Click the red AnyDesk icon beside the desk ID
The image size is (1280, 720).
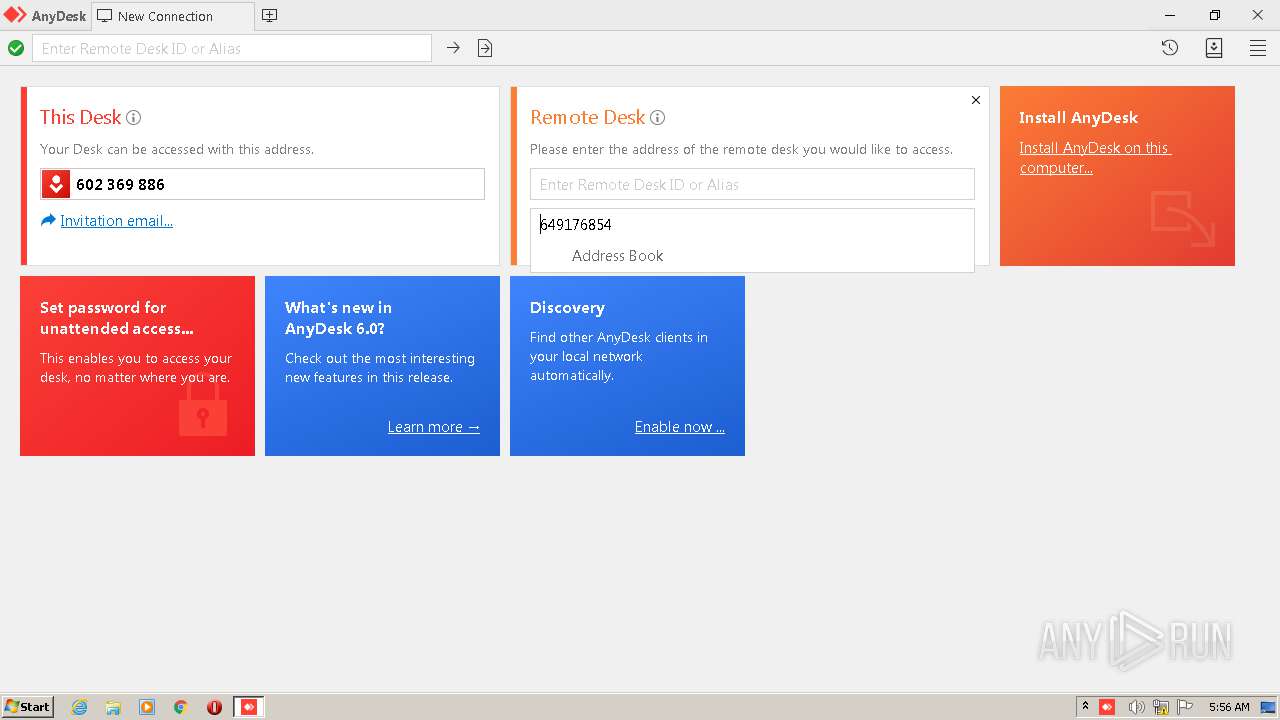56,184
